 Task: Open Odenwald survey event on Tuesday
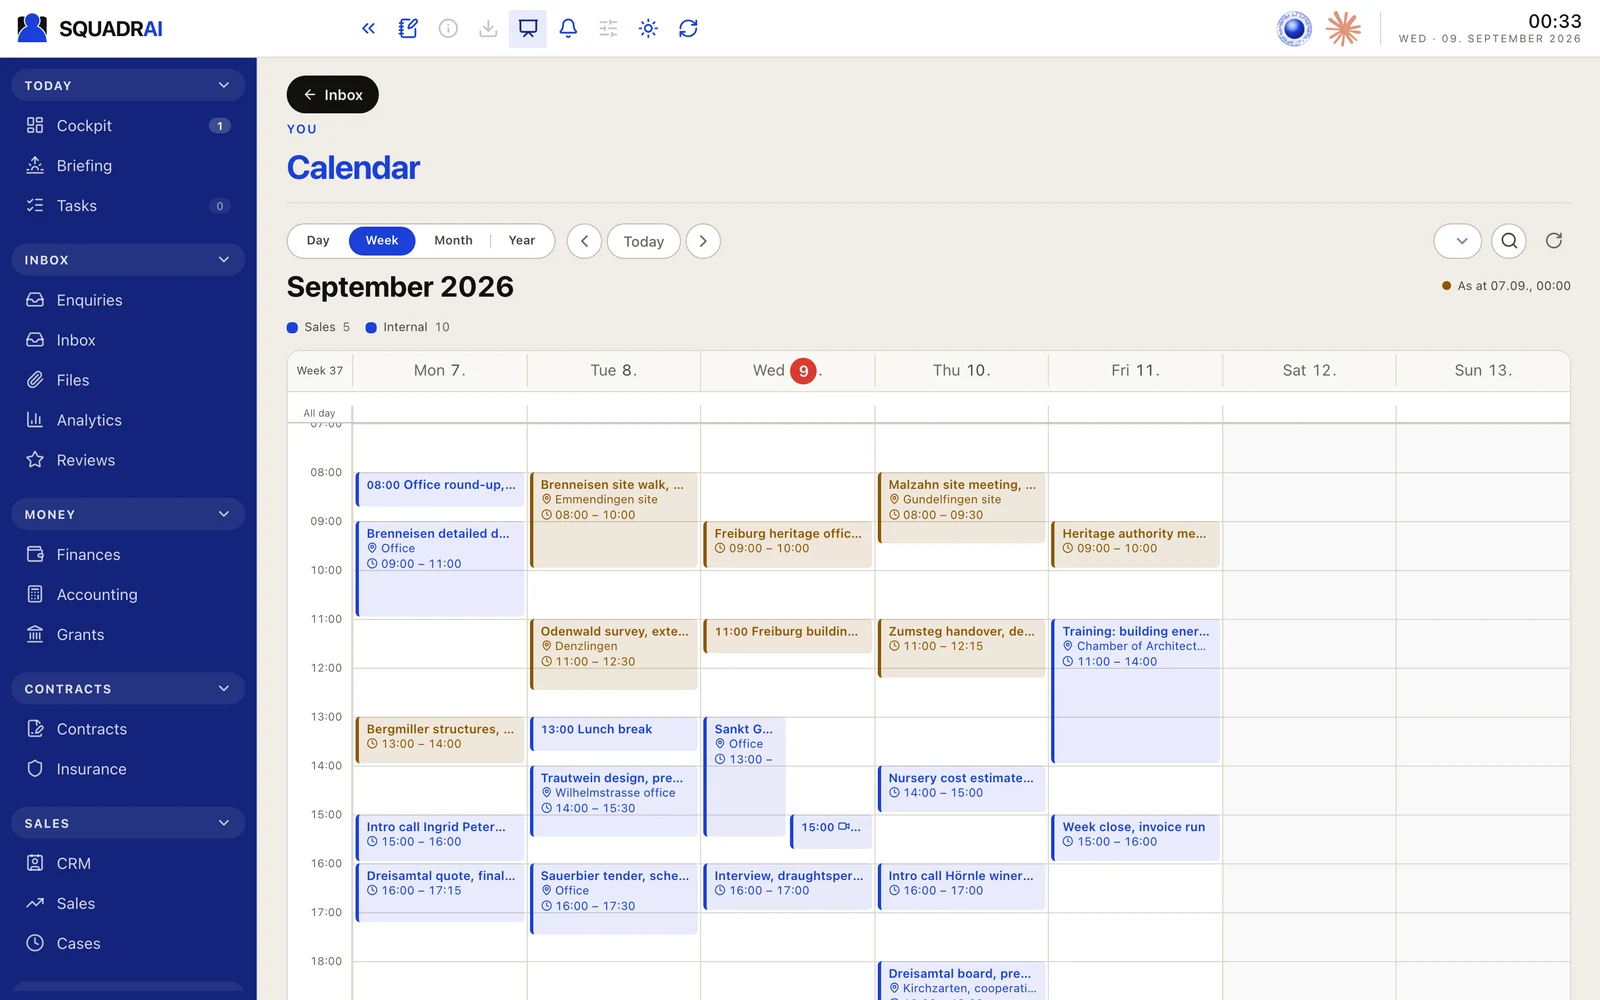[614, 655]
